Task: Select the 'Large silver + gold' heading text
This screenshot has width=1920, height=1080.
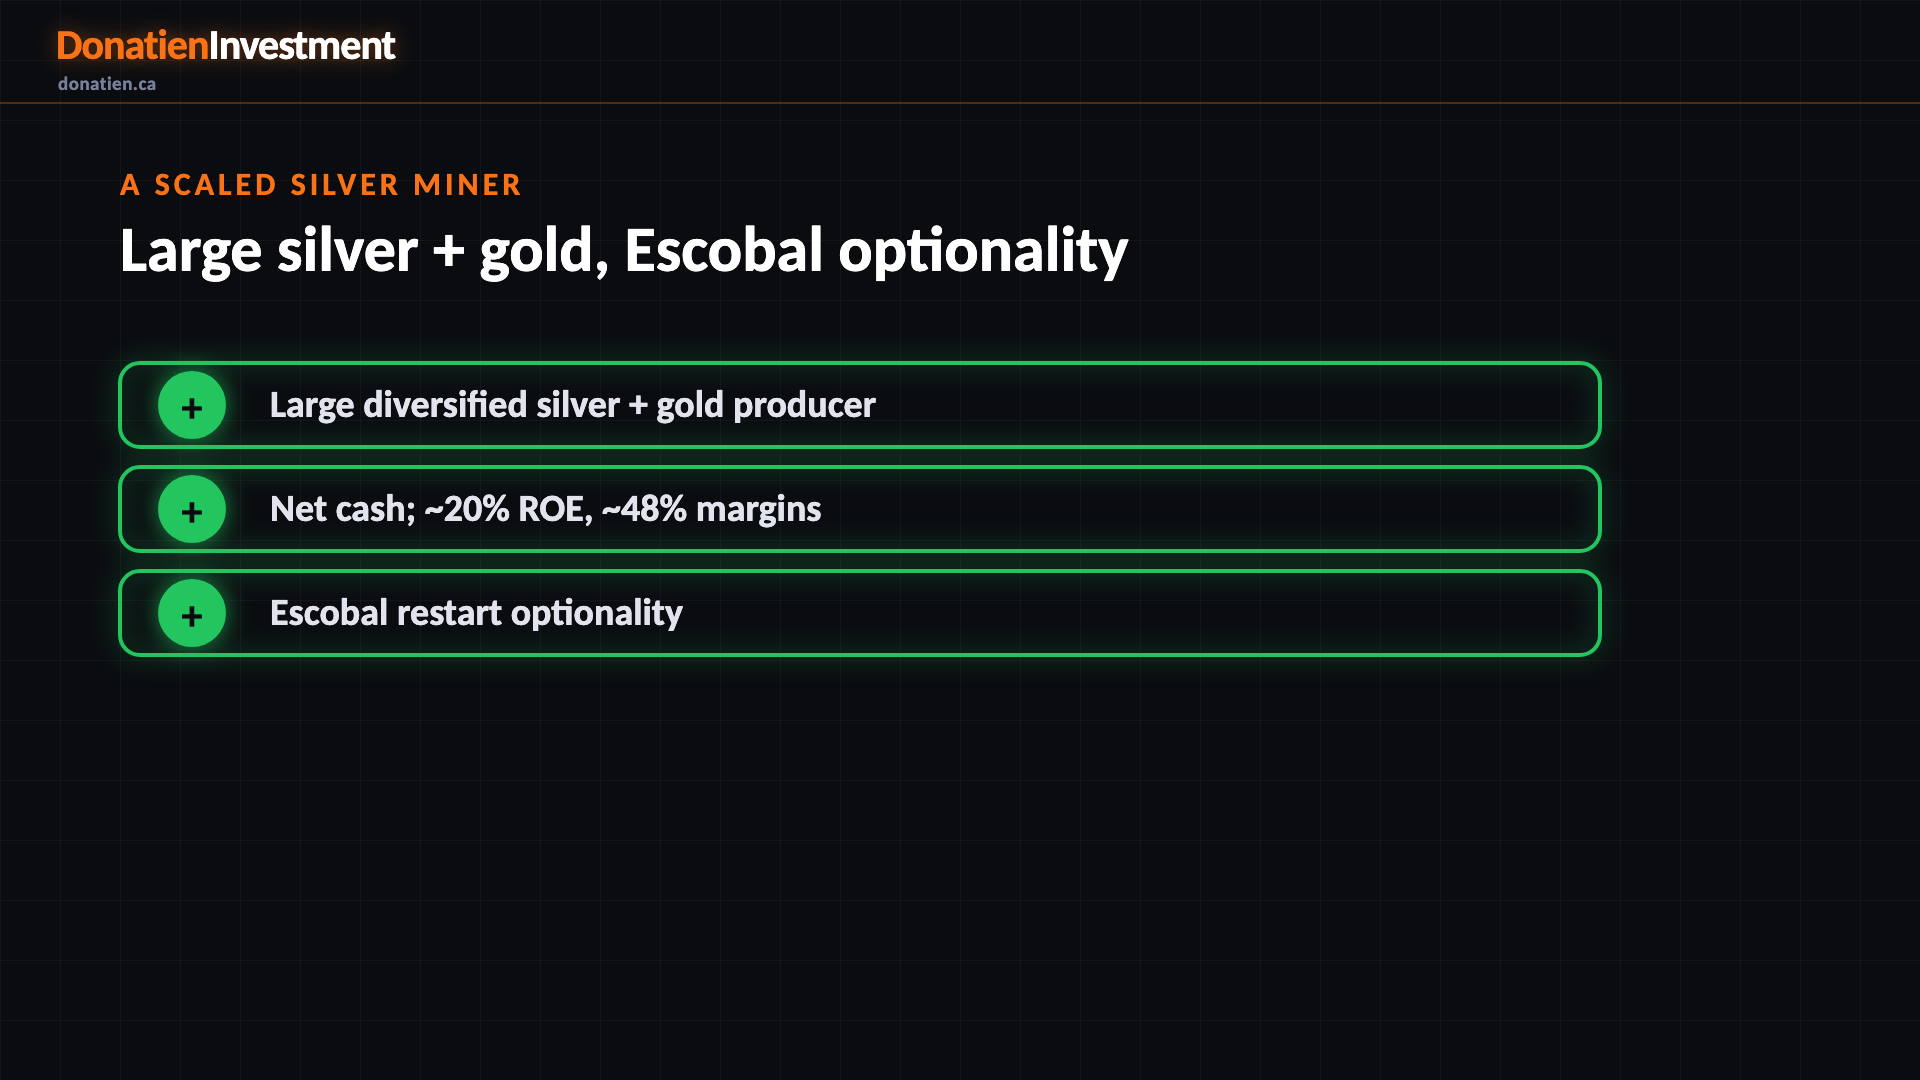Action: pyautogui.click(x=364, y=251)
